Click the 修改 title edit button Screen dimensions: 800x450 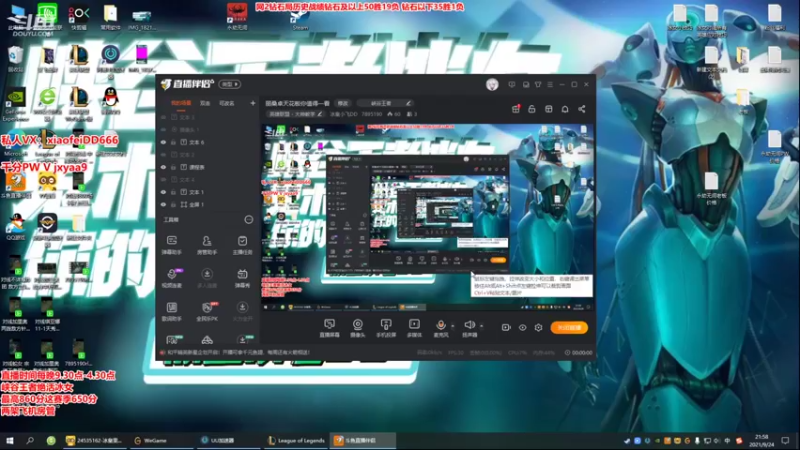343,103
